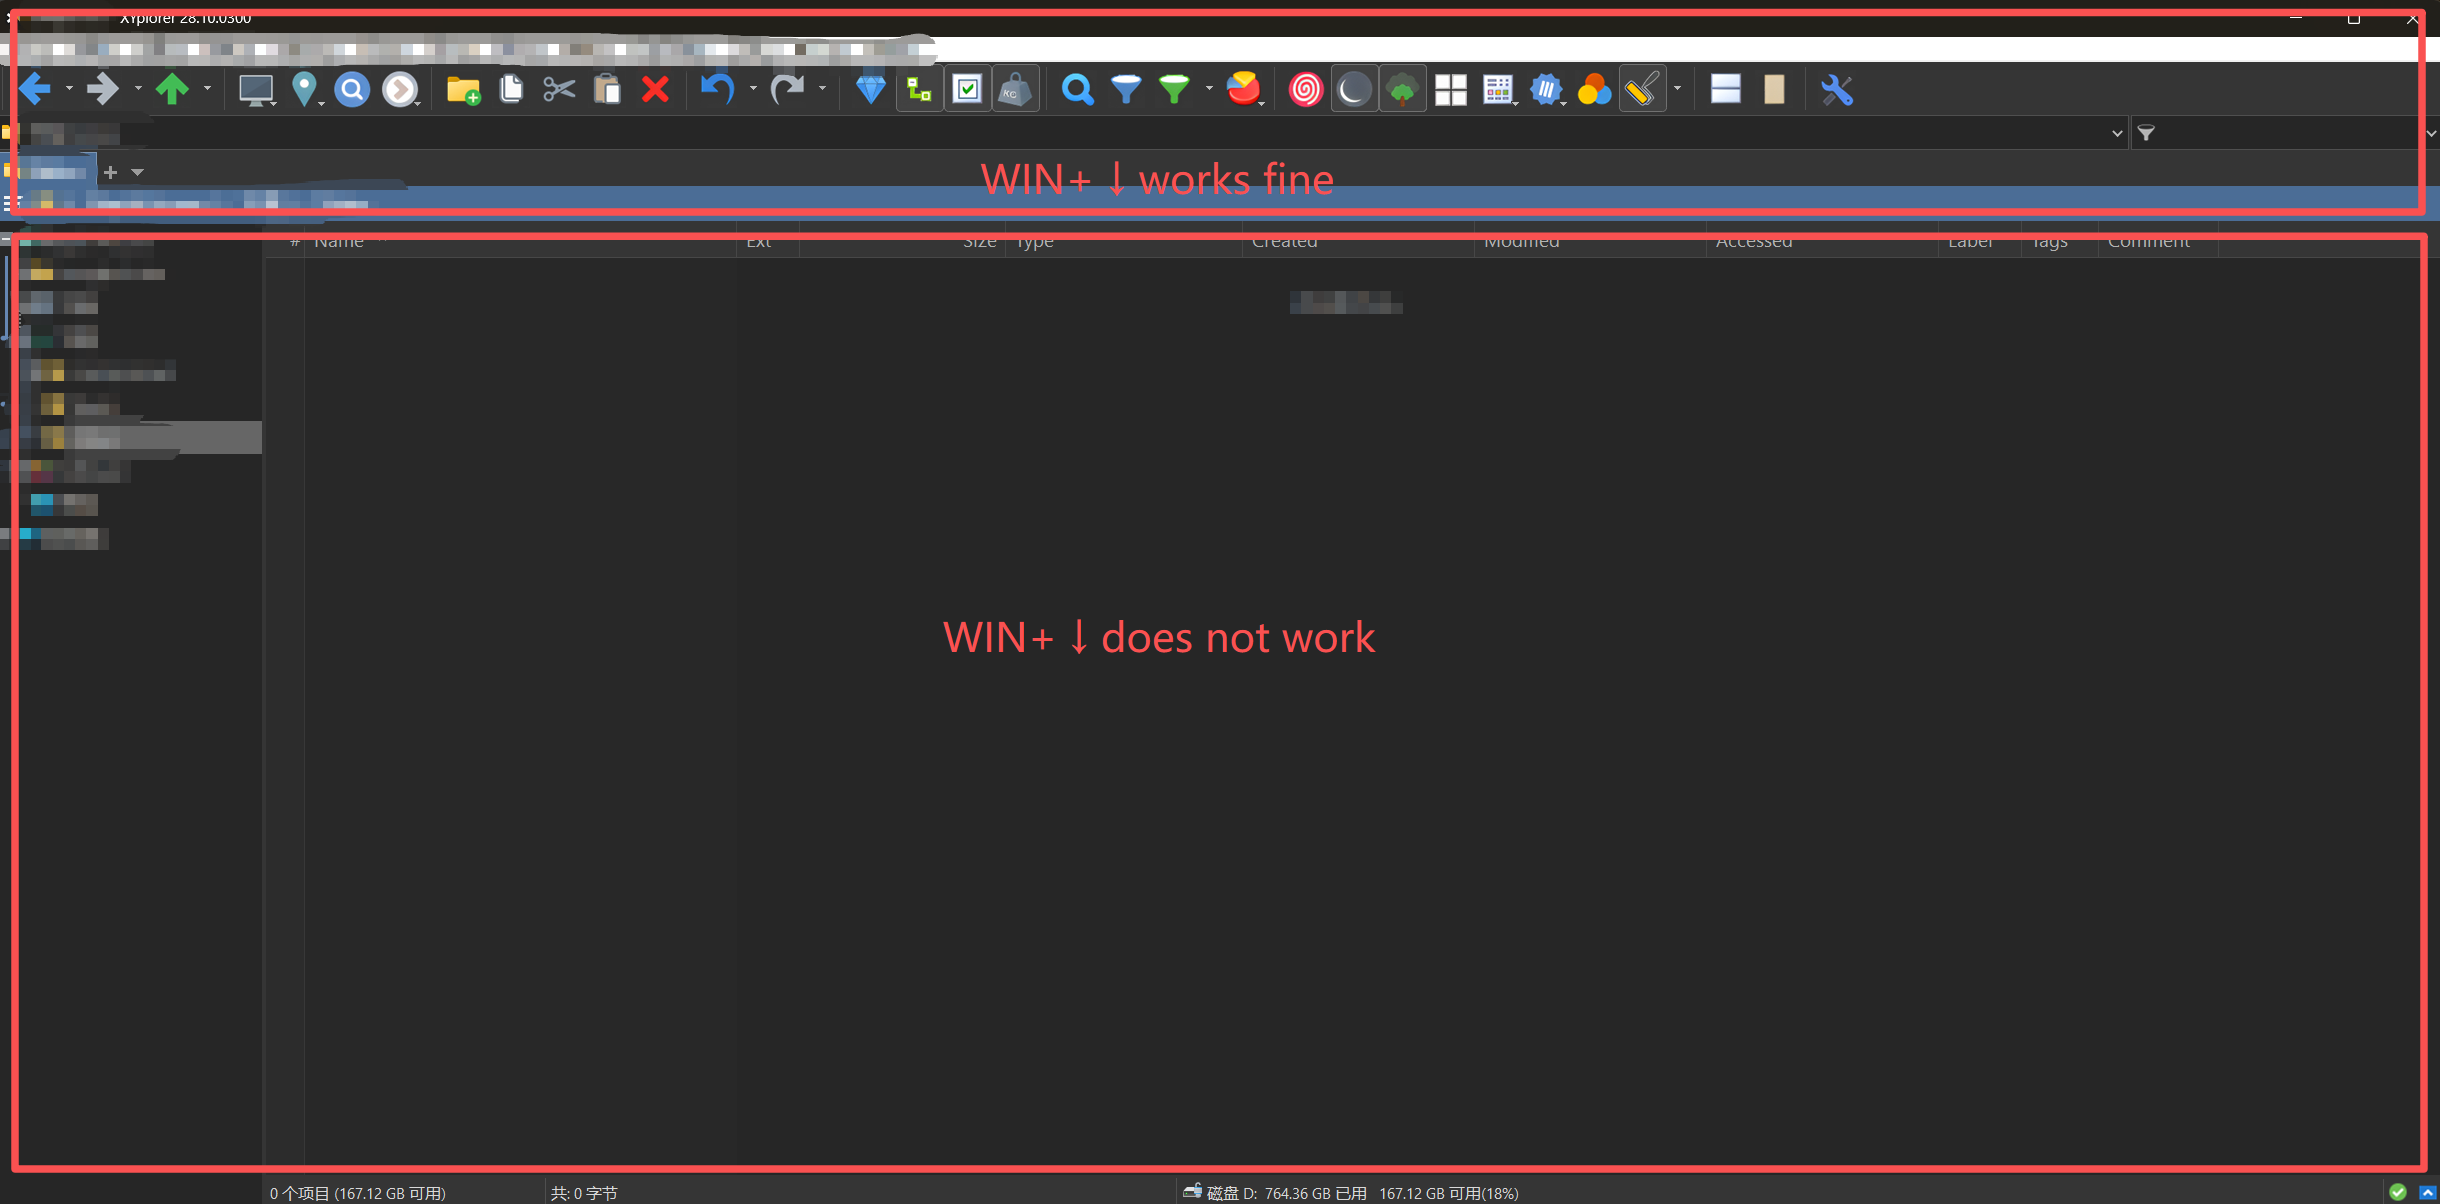Click the red X Delete icon
2440x1204 pixels.
click(x=655, y=90)
